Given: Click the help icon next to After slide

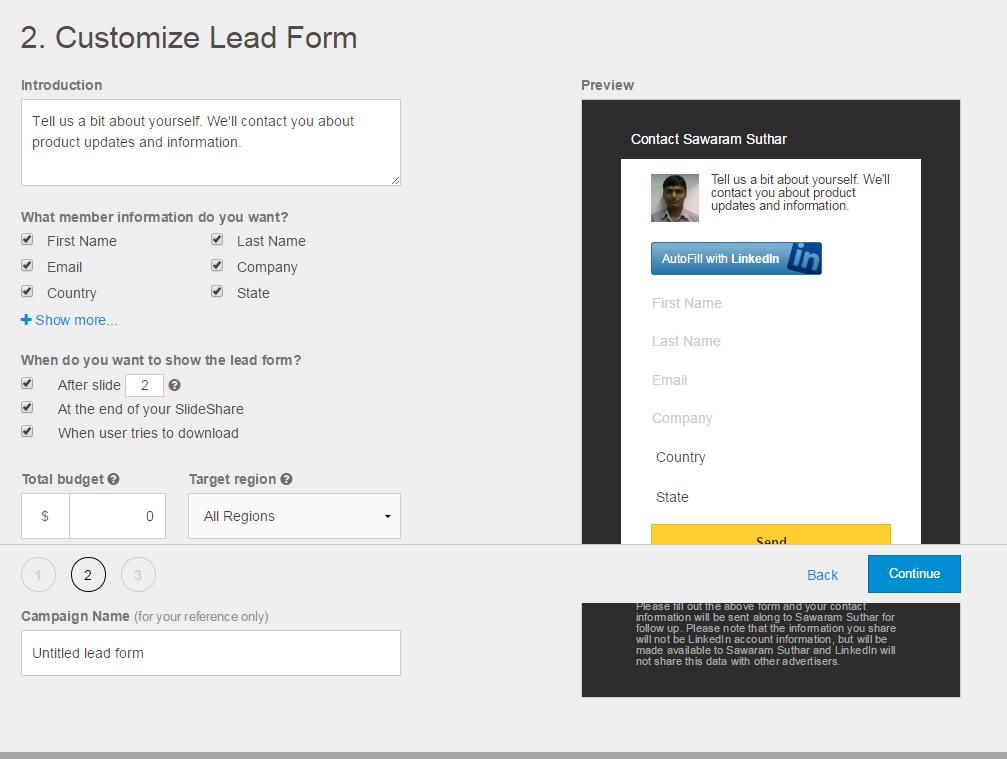Looking at the screenshot, I should [x=174, y=385].
